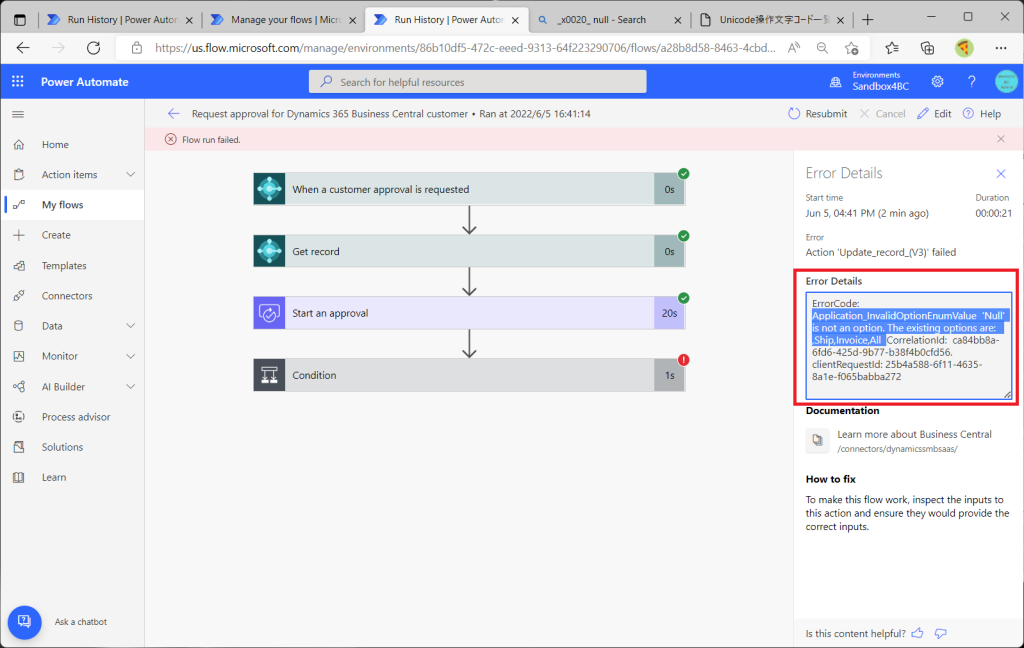Expand the Monitor menu

(x=131, y=356)
